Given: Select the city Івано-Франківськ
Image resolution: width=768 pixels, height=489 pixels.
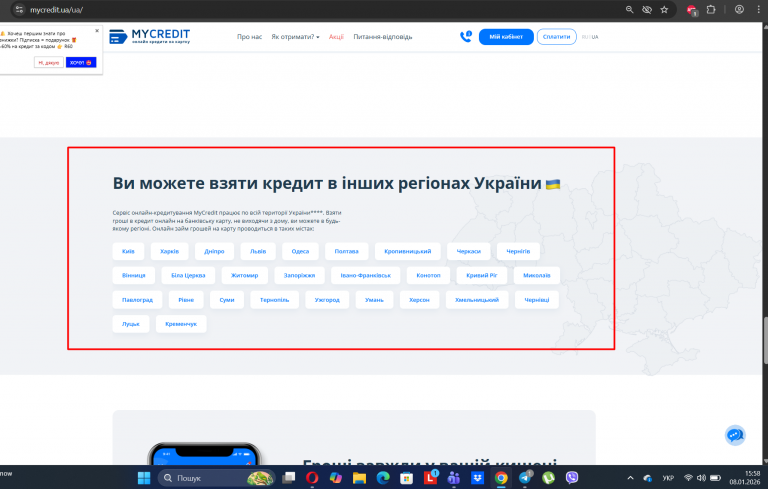Looking at the screenshot, I should [x=365, y=275].
